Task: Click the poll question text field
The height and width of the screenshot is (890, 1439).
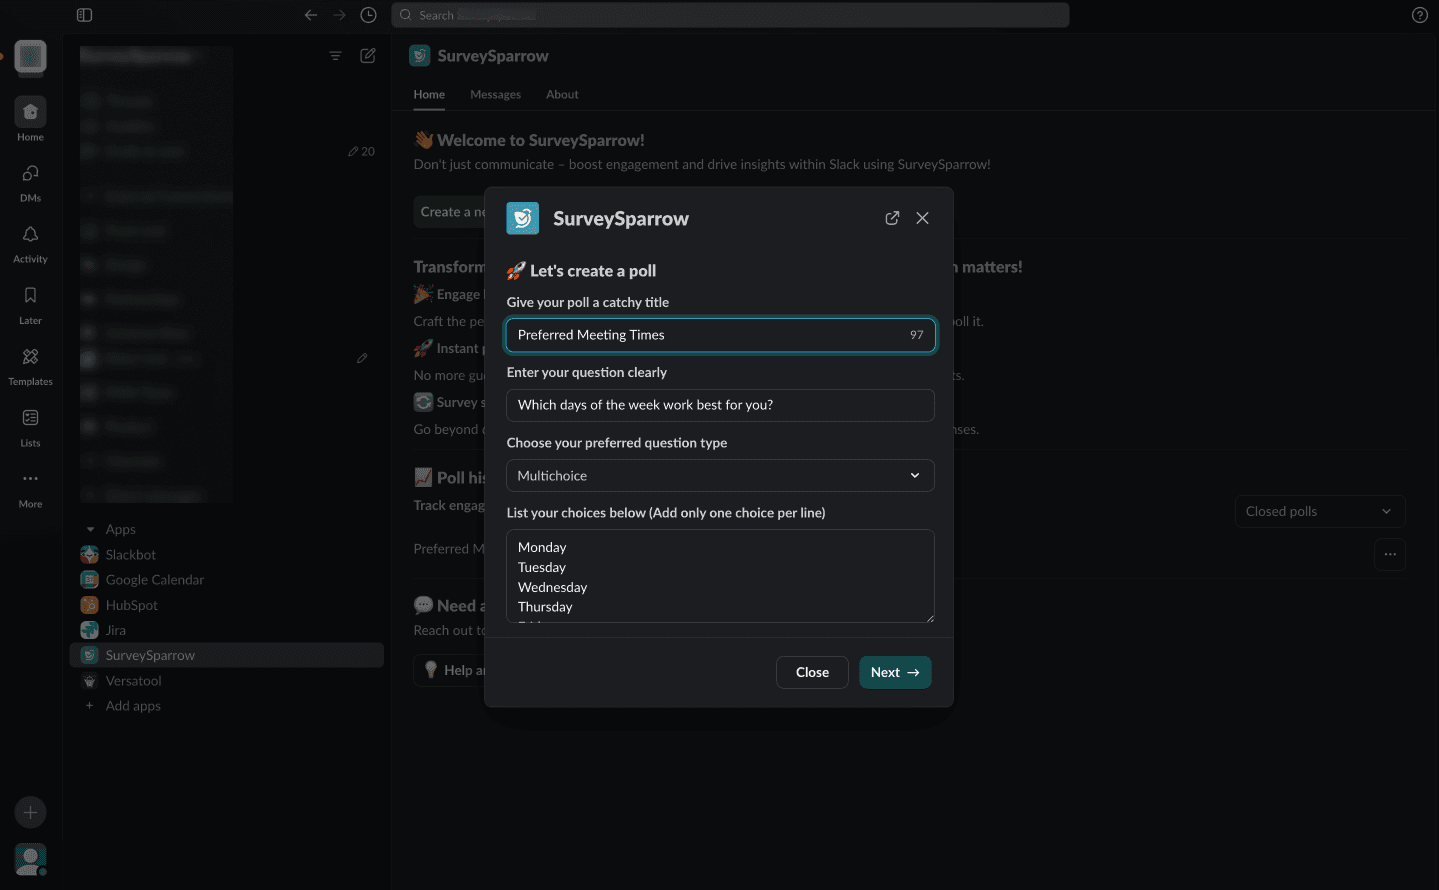Action: click(x=720, y=405)
